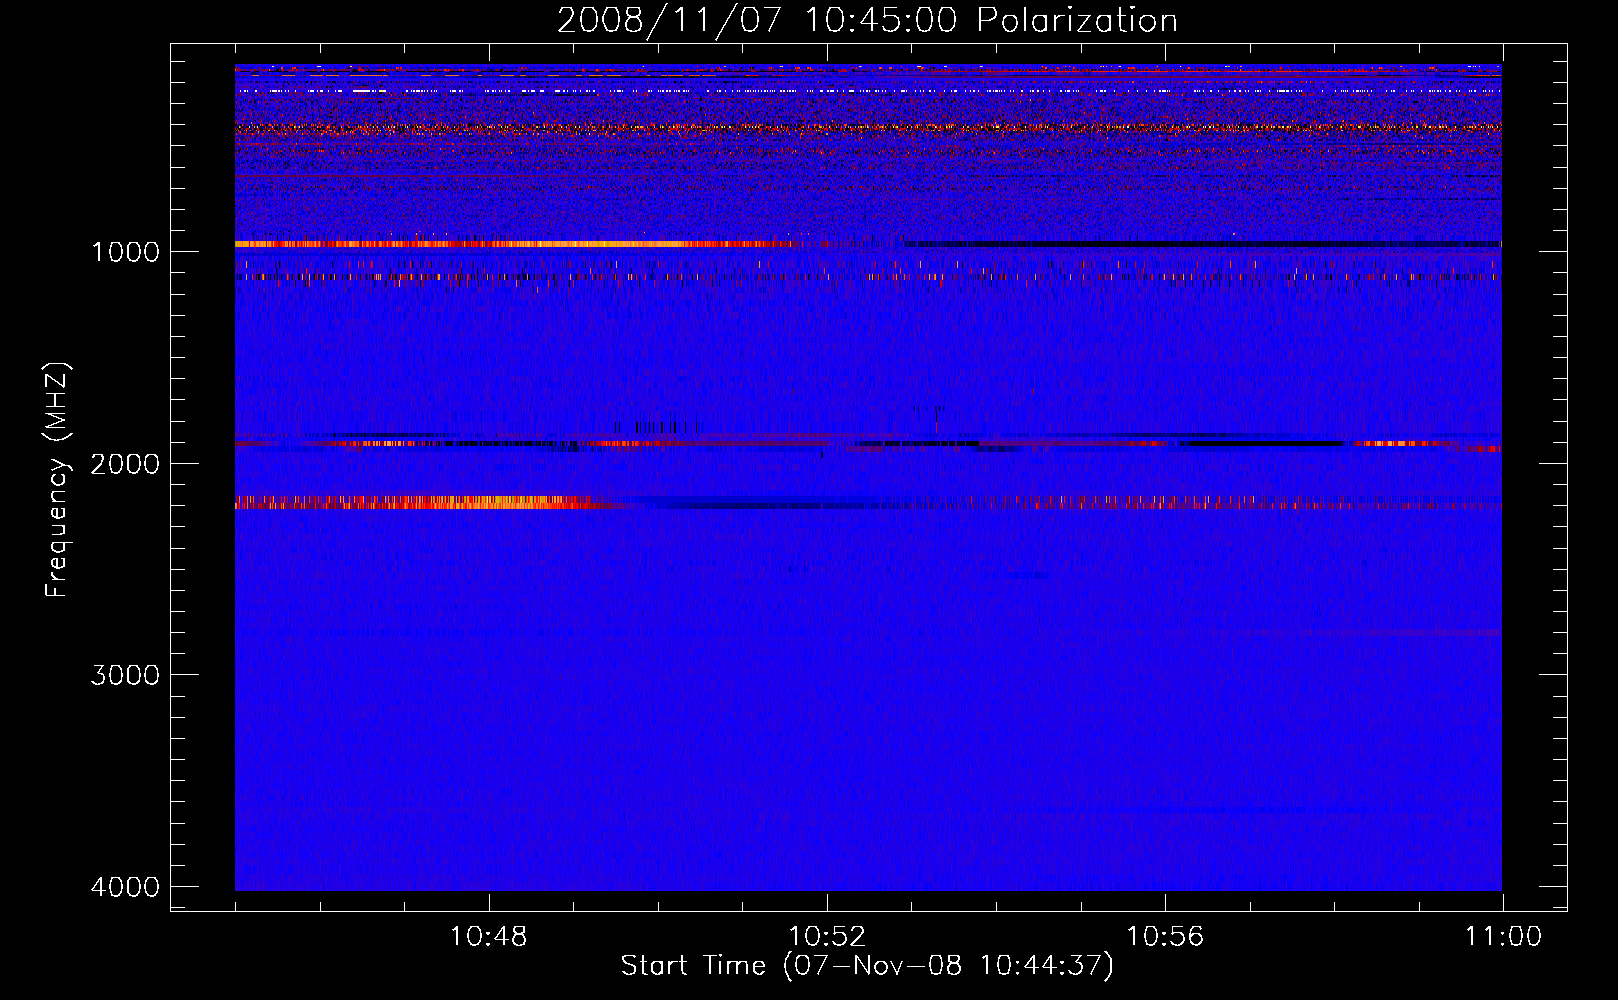Viewport: 1618px width, 1000px height.
Task: Click the 10:52 time tick label
Action: (x=827, y=937)
